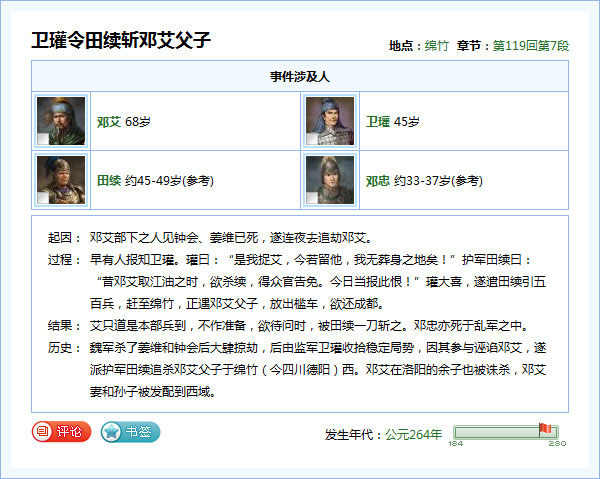The image size is (600, 479).
Task: Click the 事件涉及人 section header
Action: tap(299, 76)
